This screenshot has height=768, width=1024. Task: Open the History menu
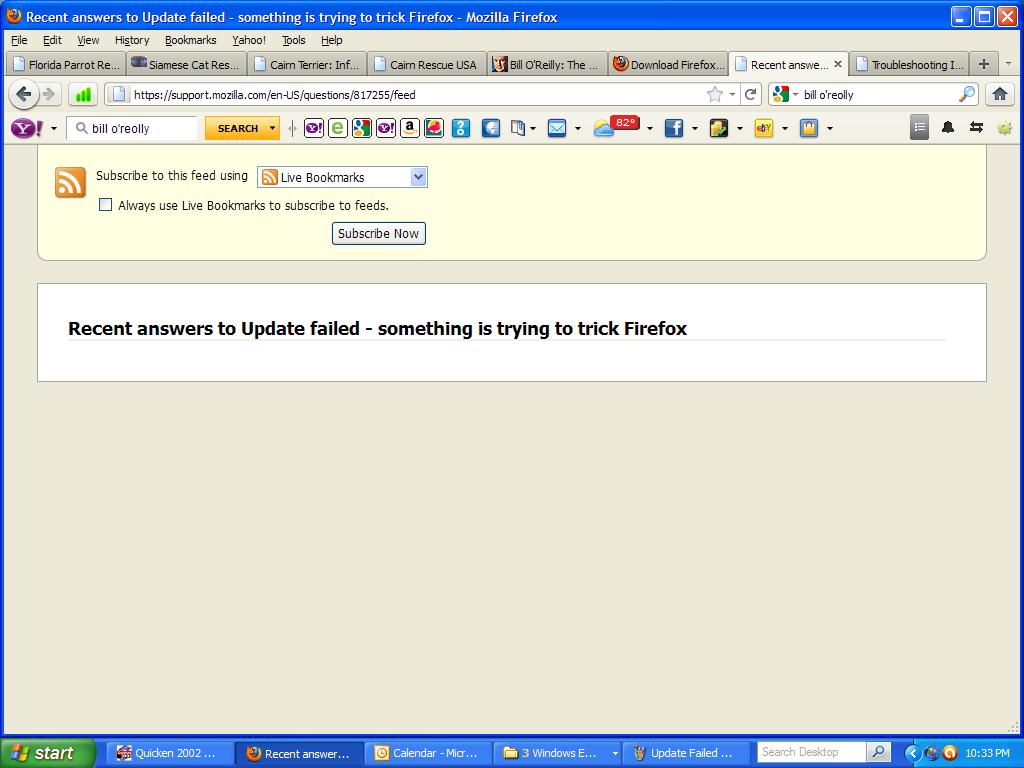click(132, 40)
